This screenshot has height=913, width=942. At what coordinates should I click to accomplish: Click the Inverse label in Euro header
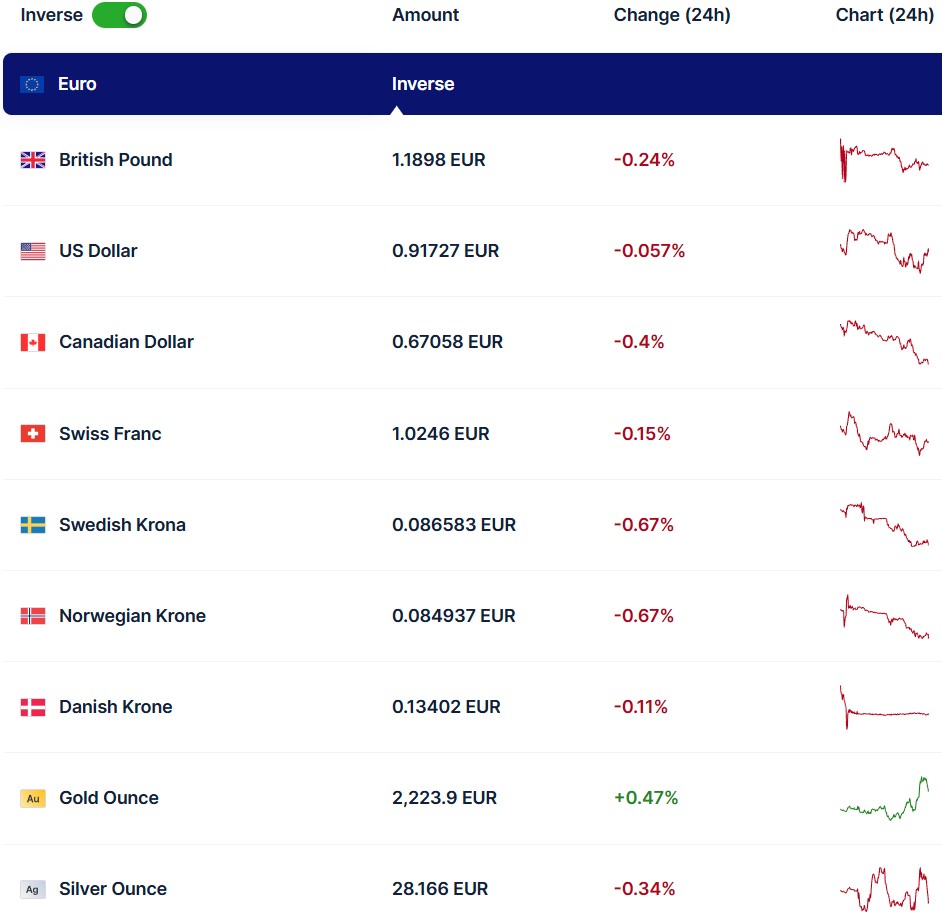click(x=423, y=84)
